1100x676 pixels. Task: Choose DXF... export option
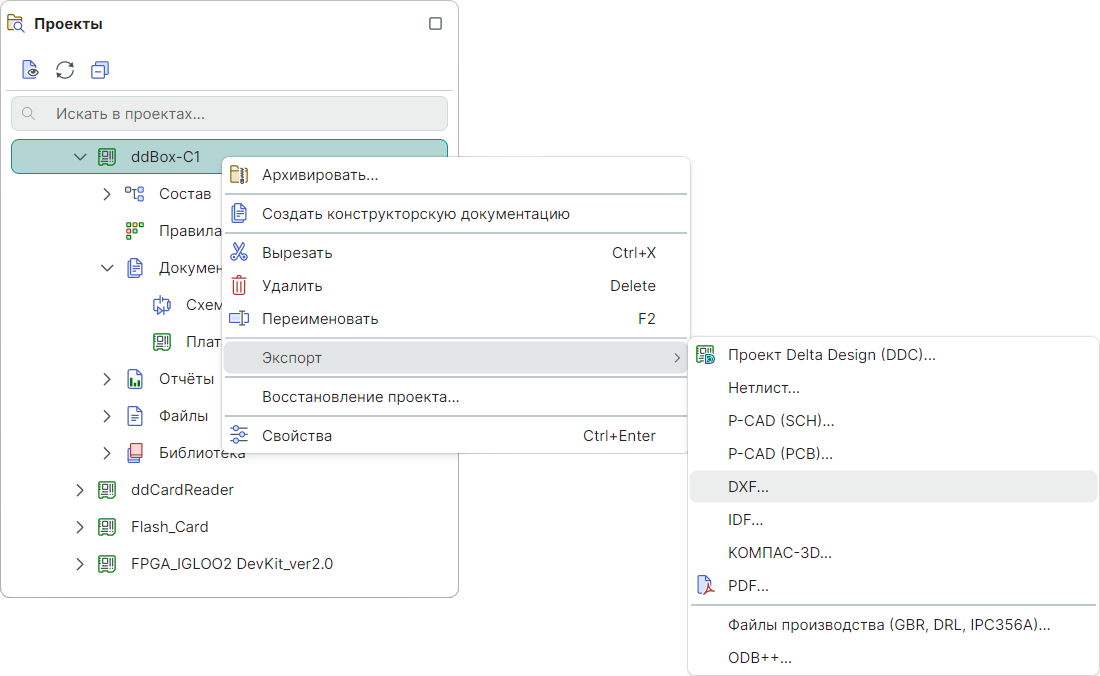(x=894, y=487)
